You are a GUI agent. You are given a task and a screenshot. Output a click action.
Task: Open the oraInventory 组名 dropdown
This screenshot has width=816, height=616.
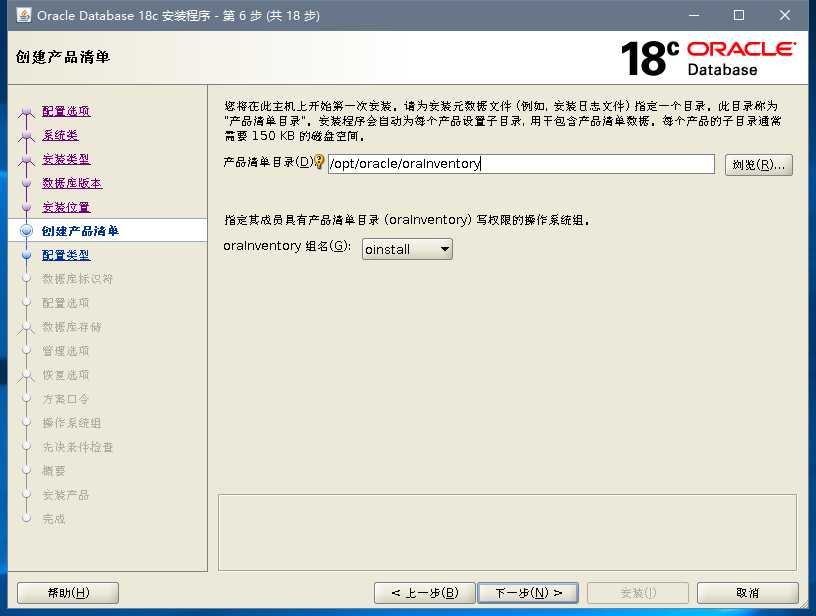(x=407, y=249)
